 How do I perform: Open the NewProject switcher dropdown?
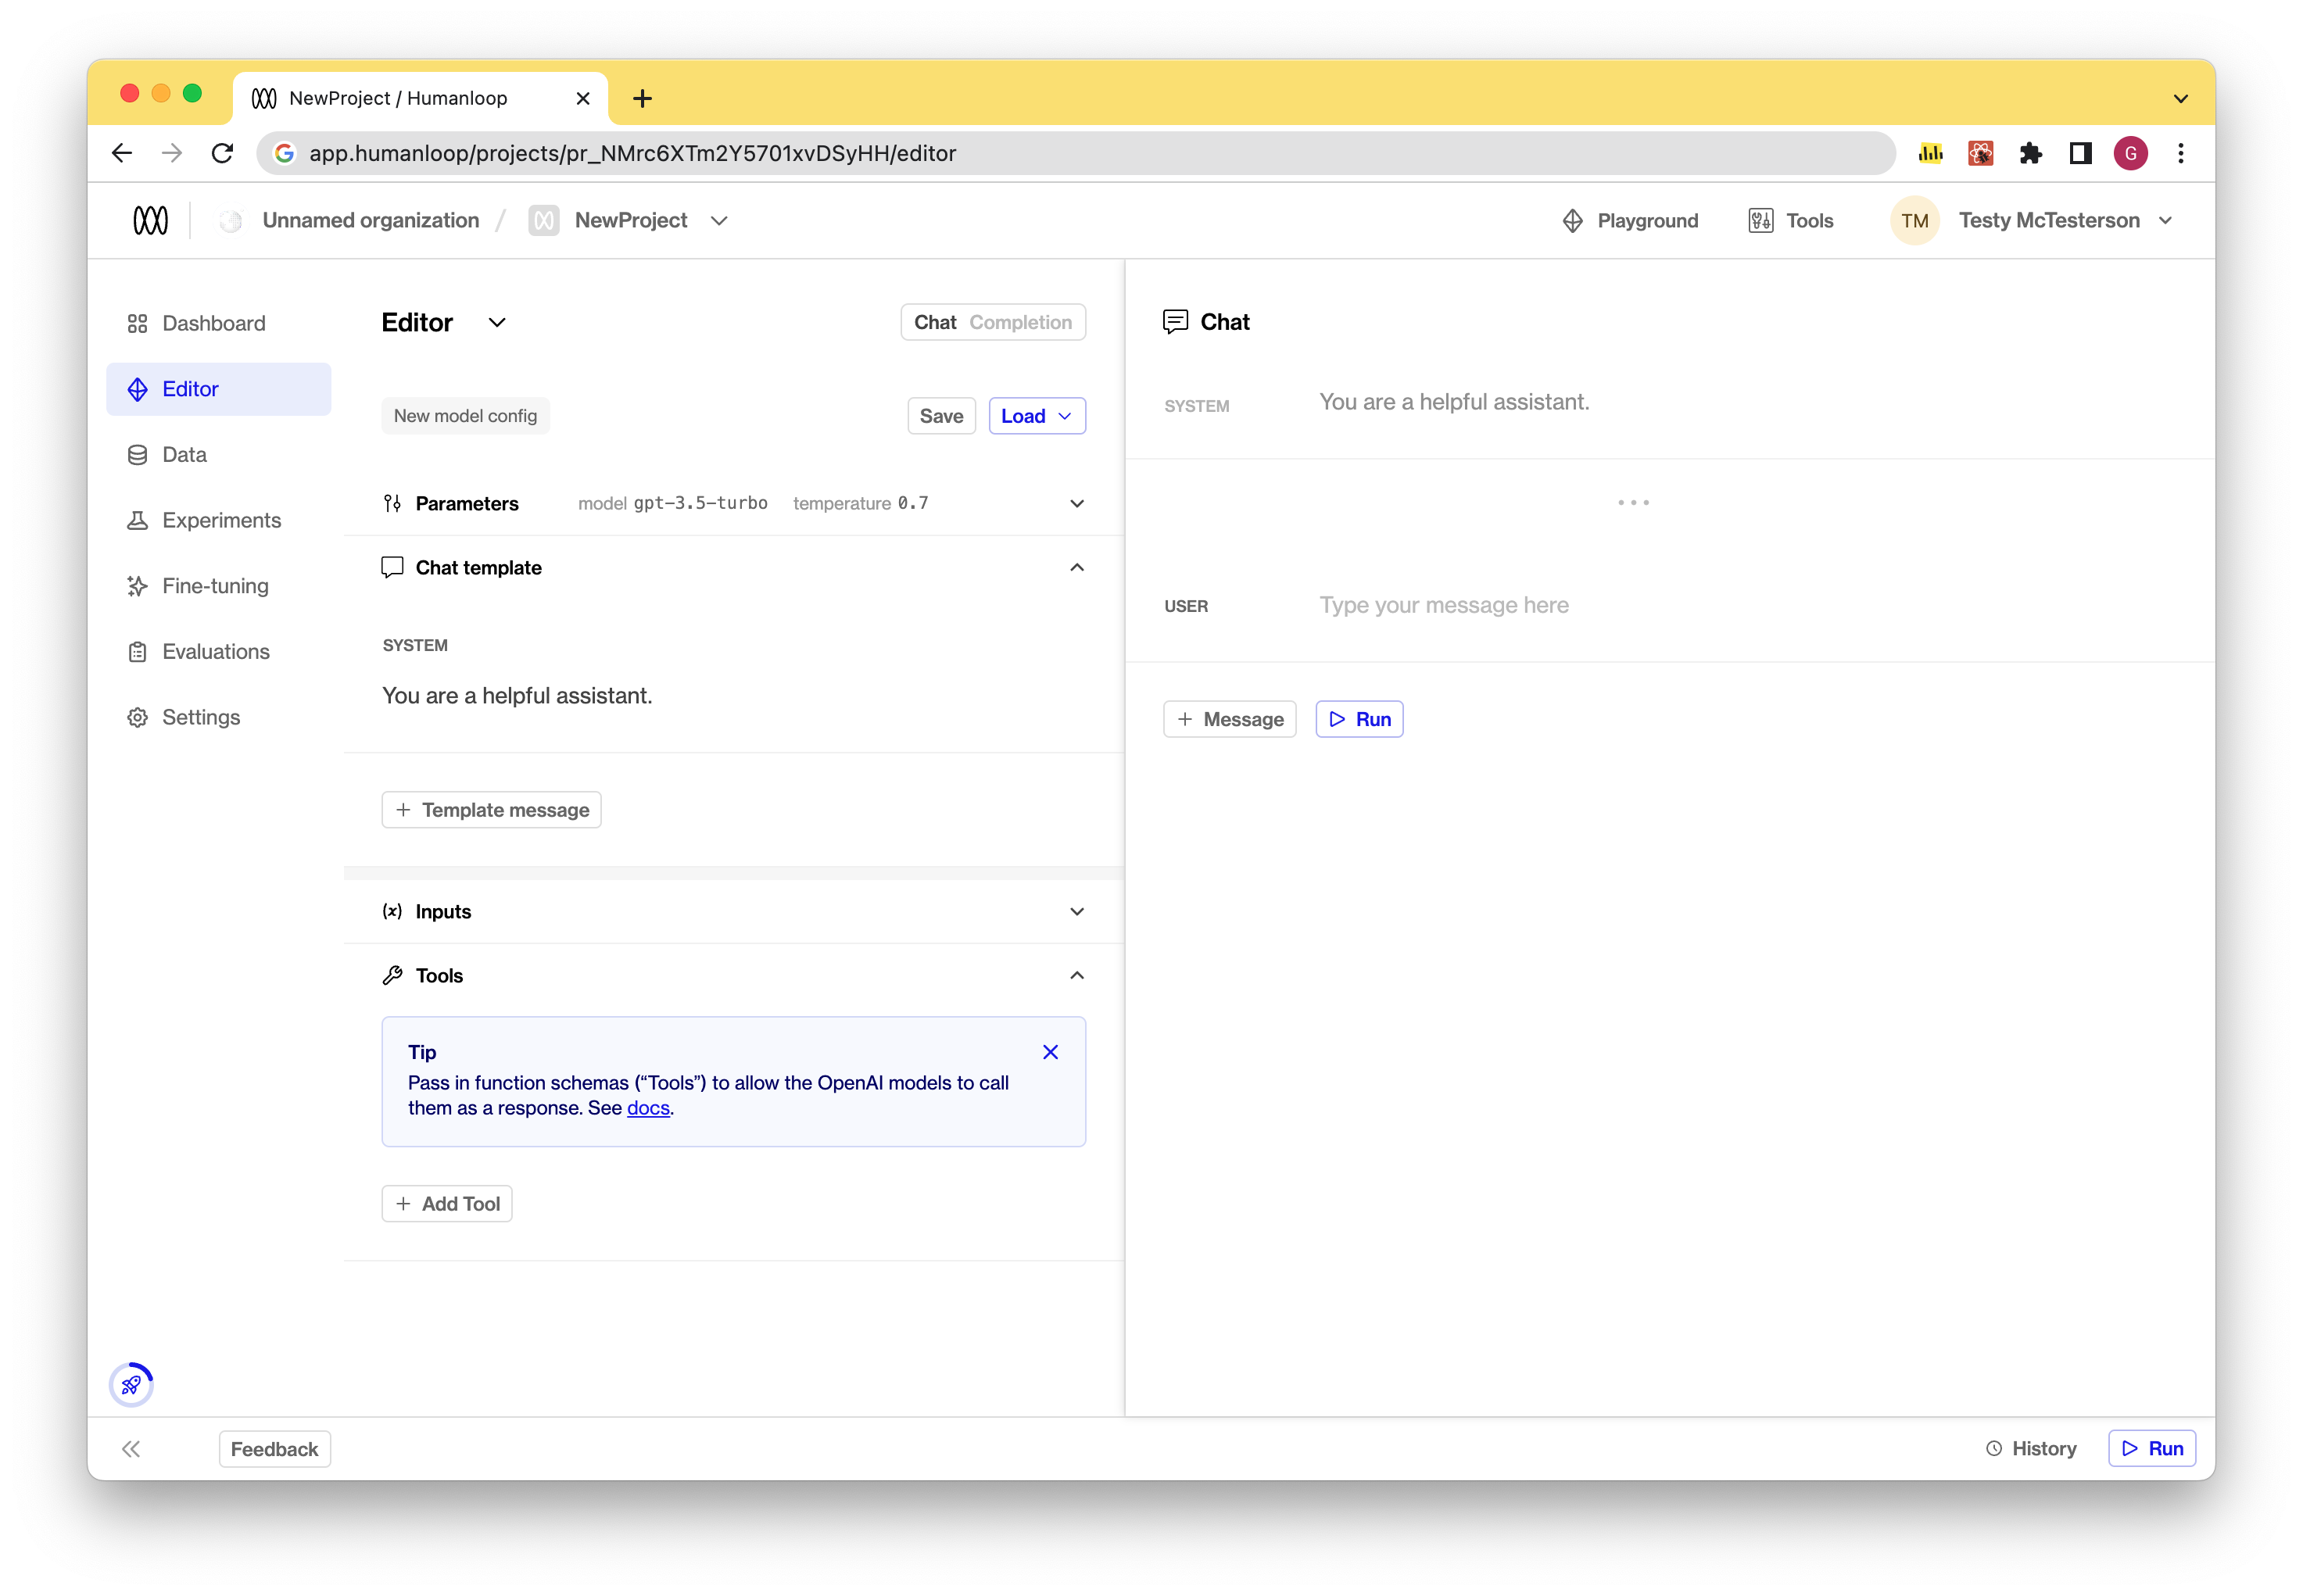719,220
